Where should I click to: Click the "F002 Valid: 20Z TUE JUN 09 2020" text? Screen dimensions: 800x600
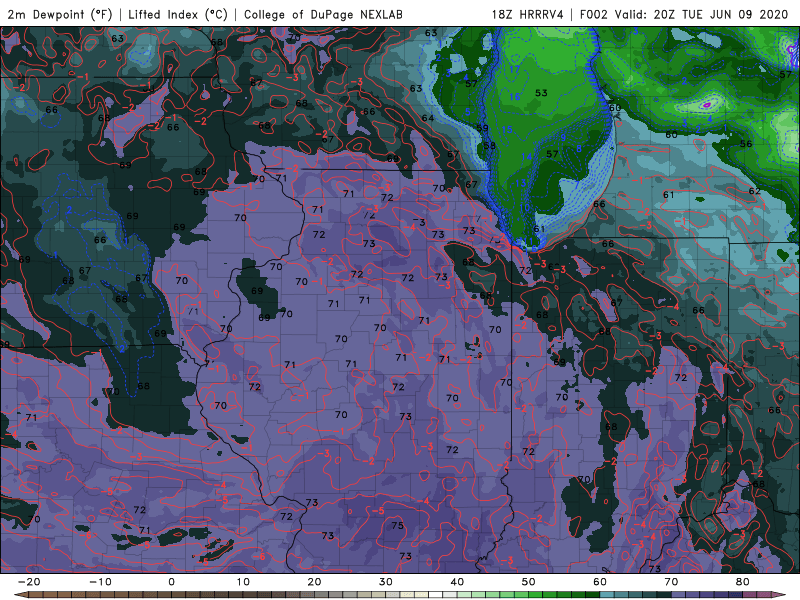point(684,14)
